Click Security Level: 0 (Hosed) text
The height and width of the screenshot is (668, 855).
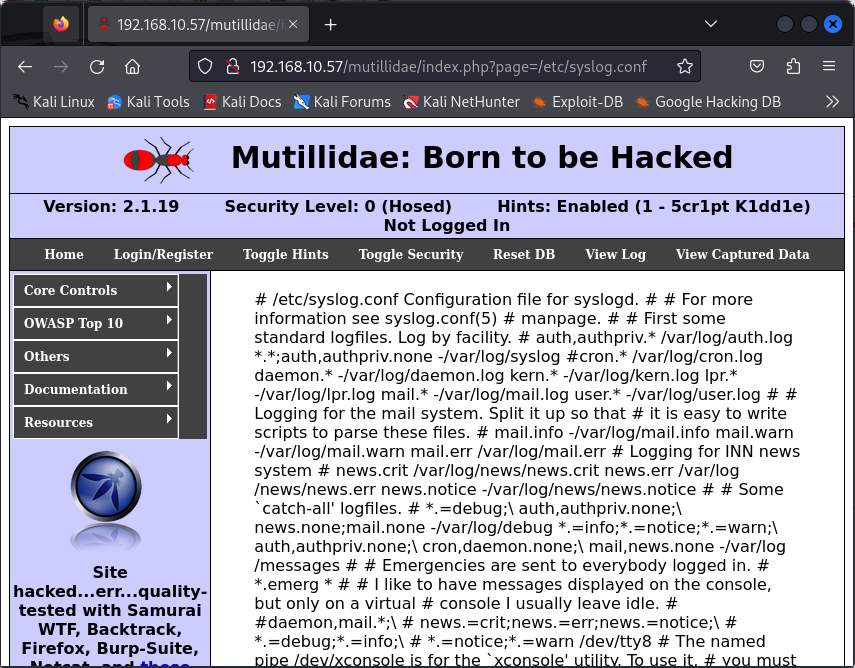[338, 206]
